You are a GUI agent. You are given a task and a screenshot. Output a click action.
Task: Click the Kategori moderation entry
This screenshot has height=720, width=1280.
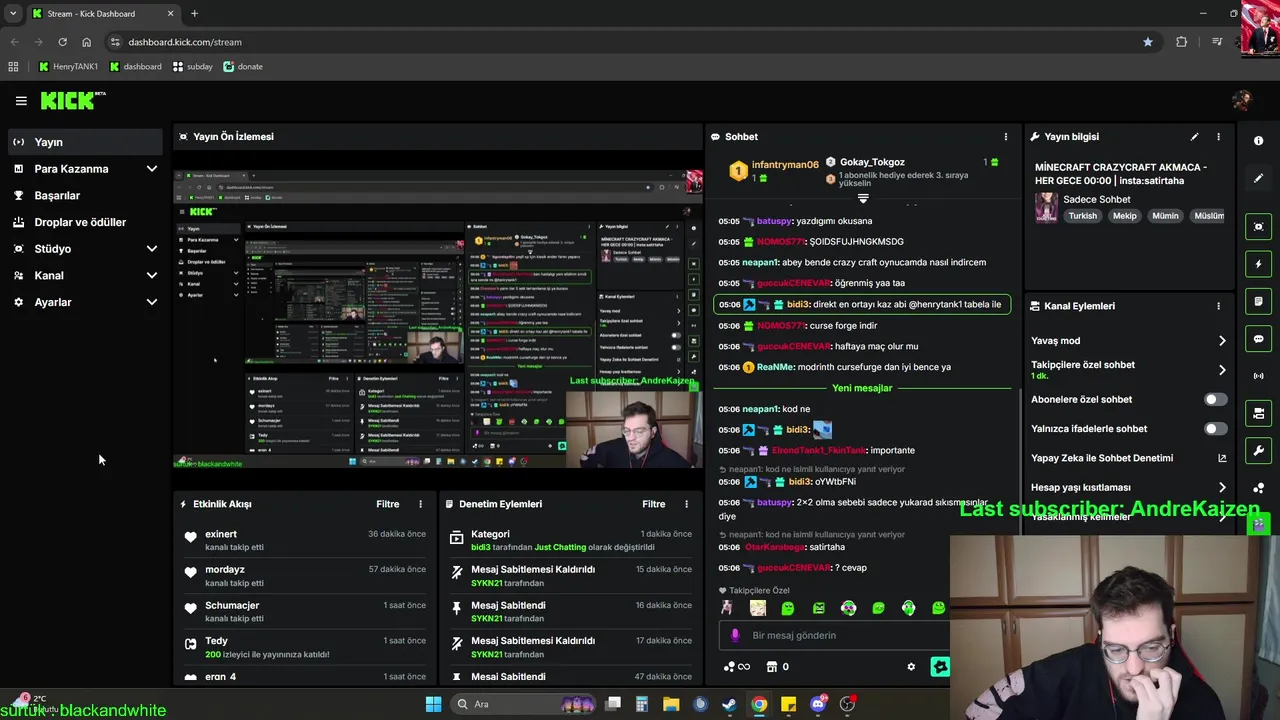click(570, 540)
